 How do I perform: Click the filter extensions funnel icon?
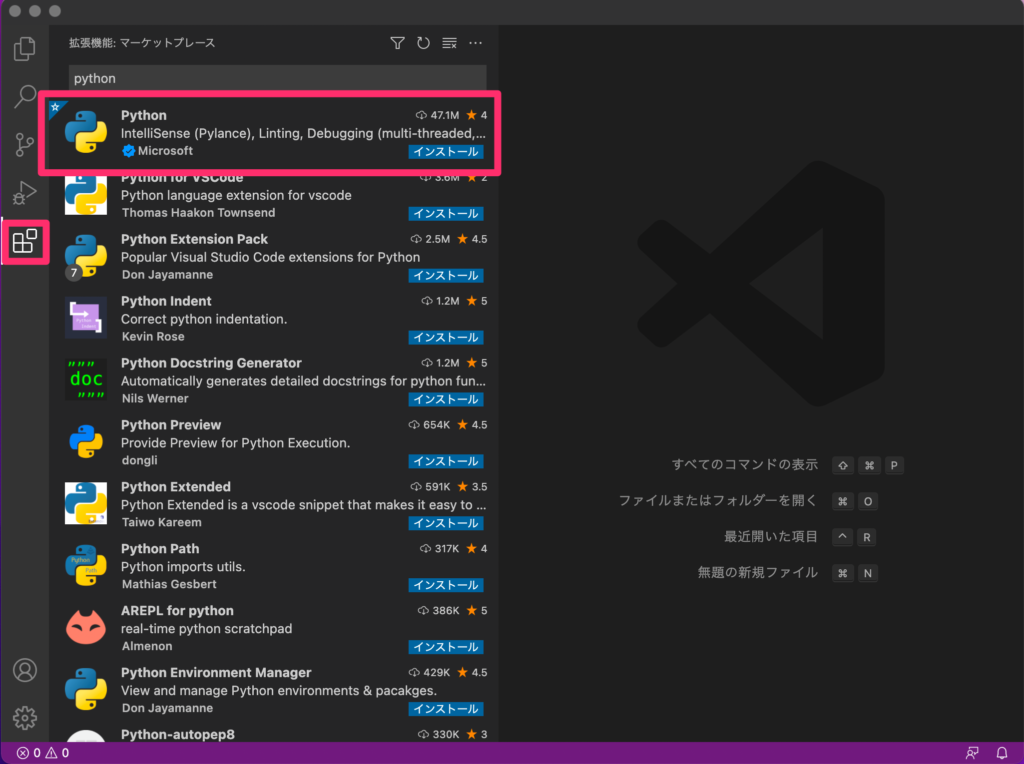[397, 43]
